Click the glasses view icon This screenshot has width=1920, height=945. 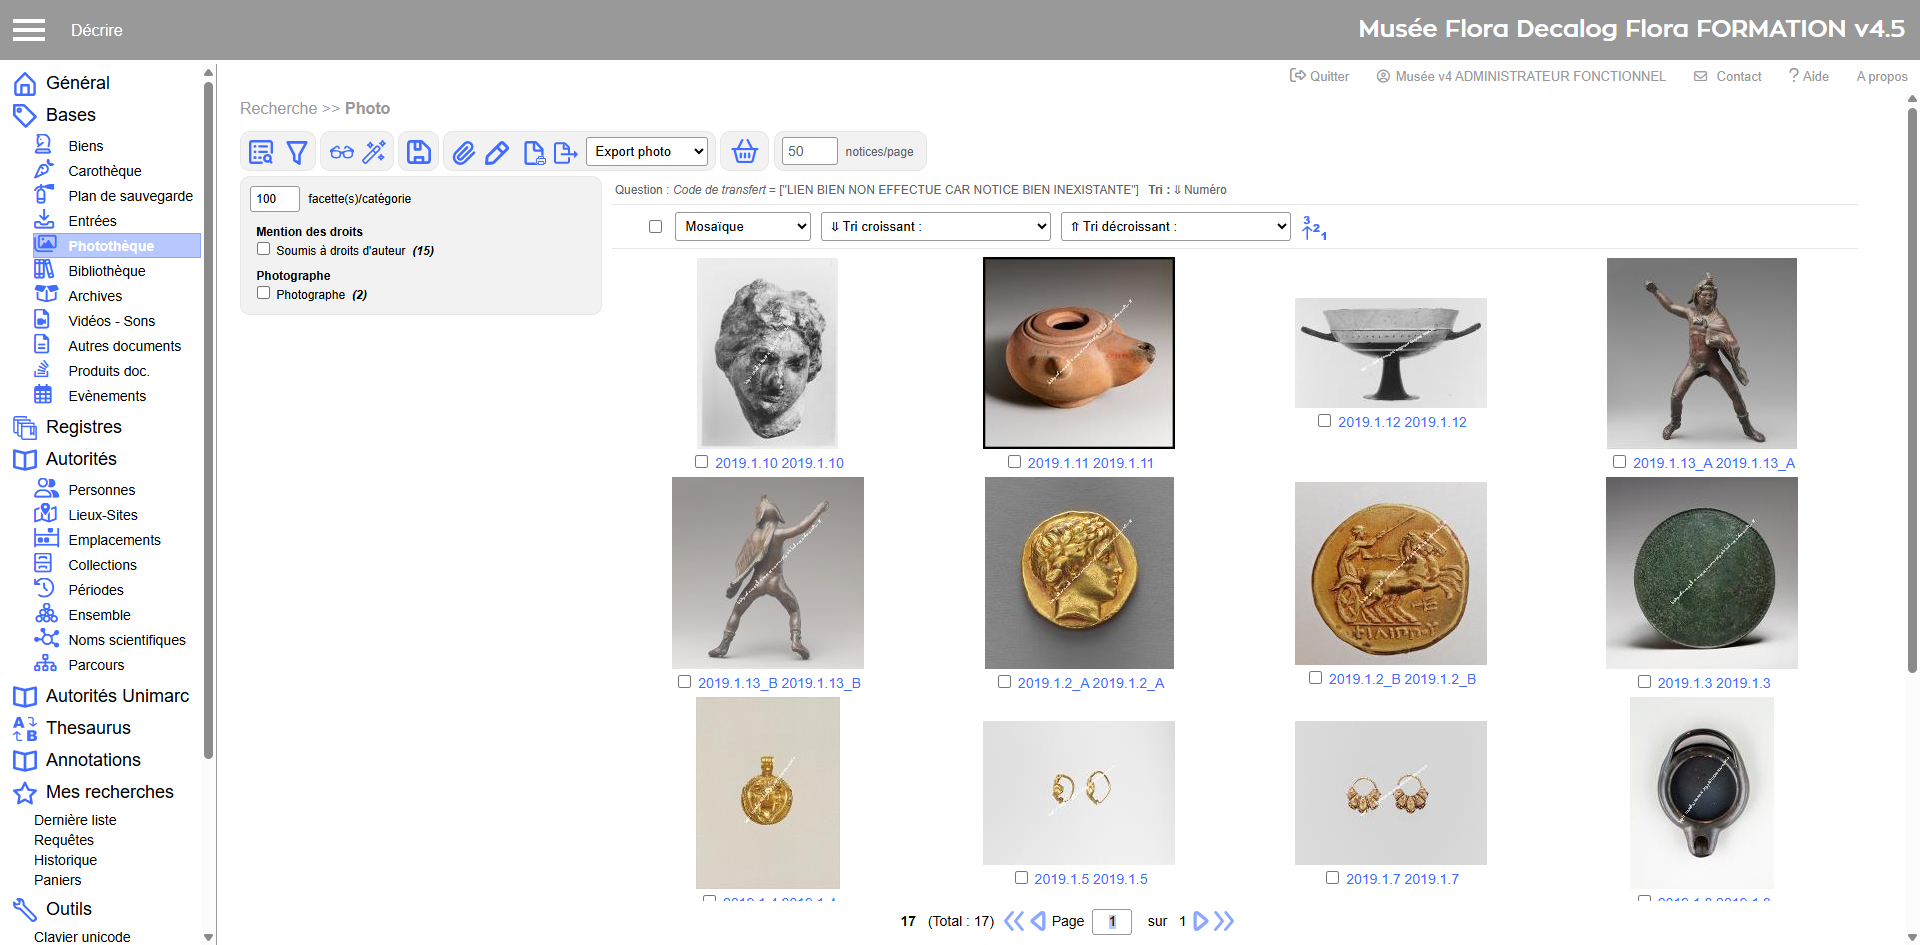click(342, 152)
